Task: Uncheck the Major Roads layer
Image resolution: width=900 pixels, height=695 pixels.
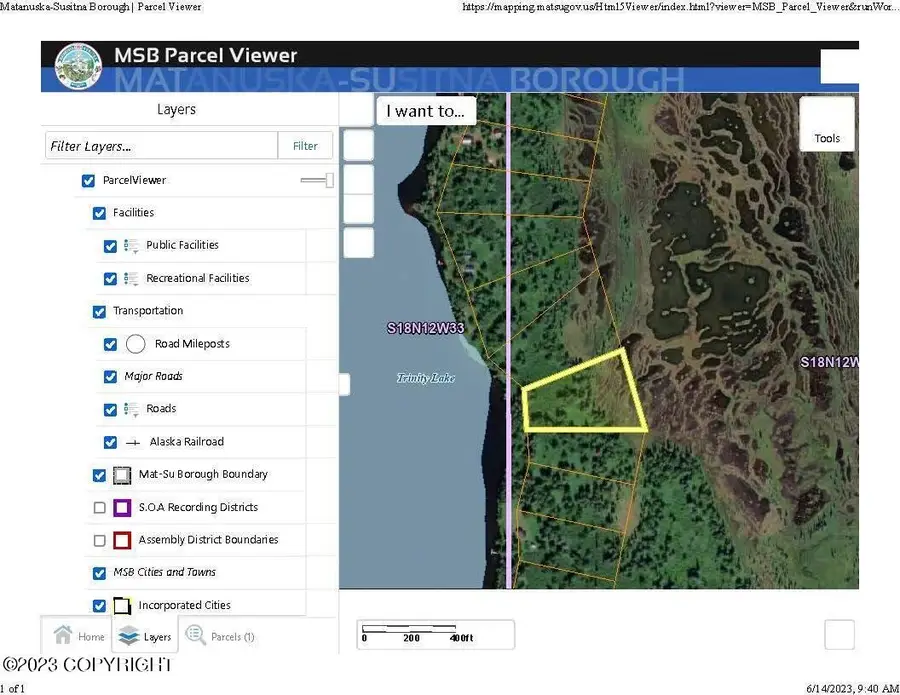Action: click(110, 376)
